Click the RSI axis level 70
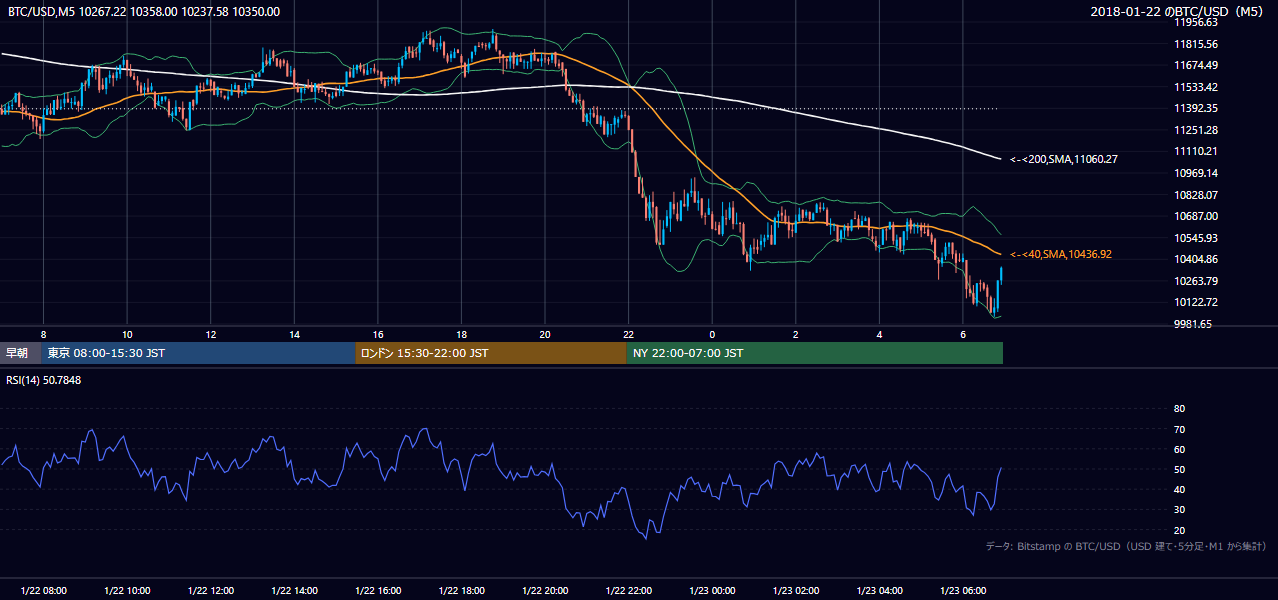This screenshot has width=1278, height=600. point(1180,429)
